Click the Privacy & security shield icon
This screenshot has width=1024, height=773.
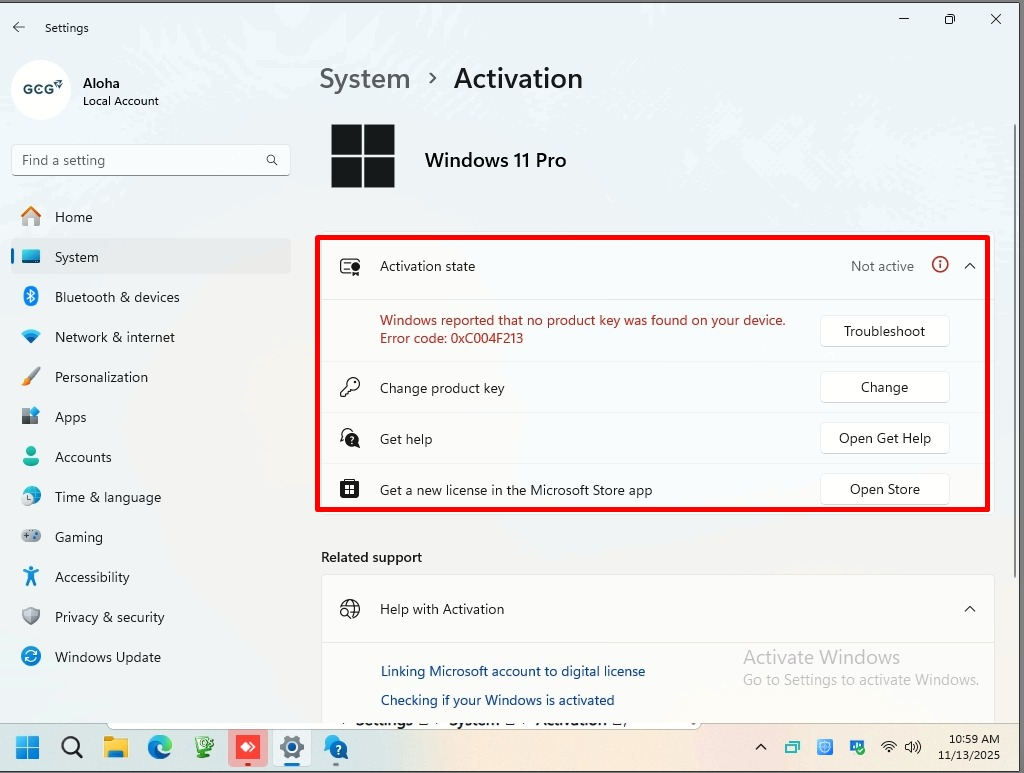click(x=31, y=616)
